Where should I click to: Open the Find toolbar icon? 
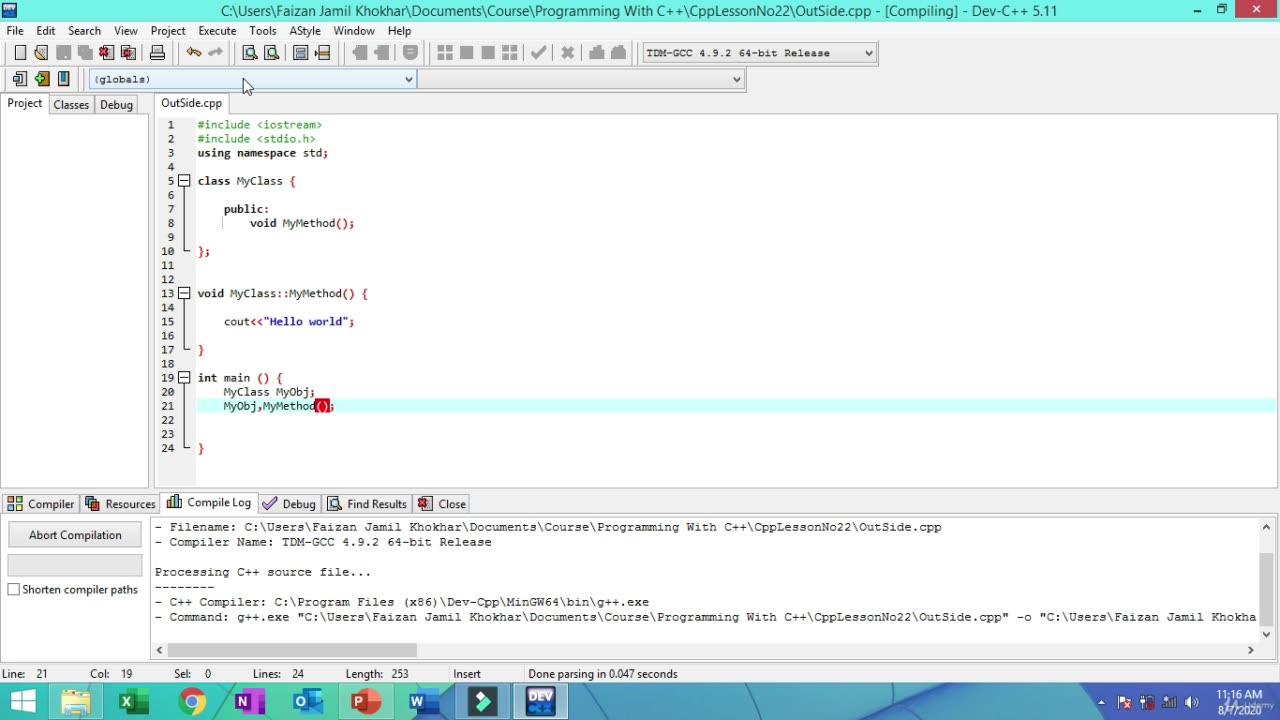pos(249,53)
